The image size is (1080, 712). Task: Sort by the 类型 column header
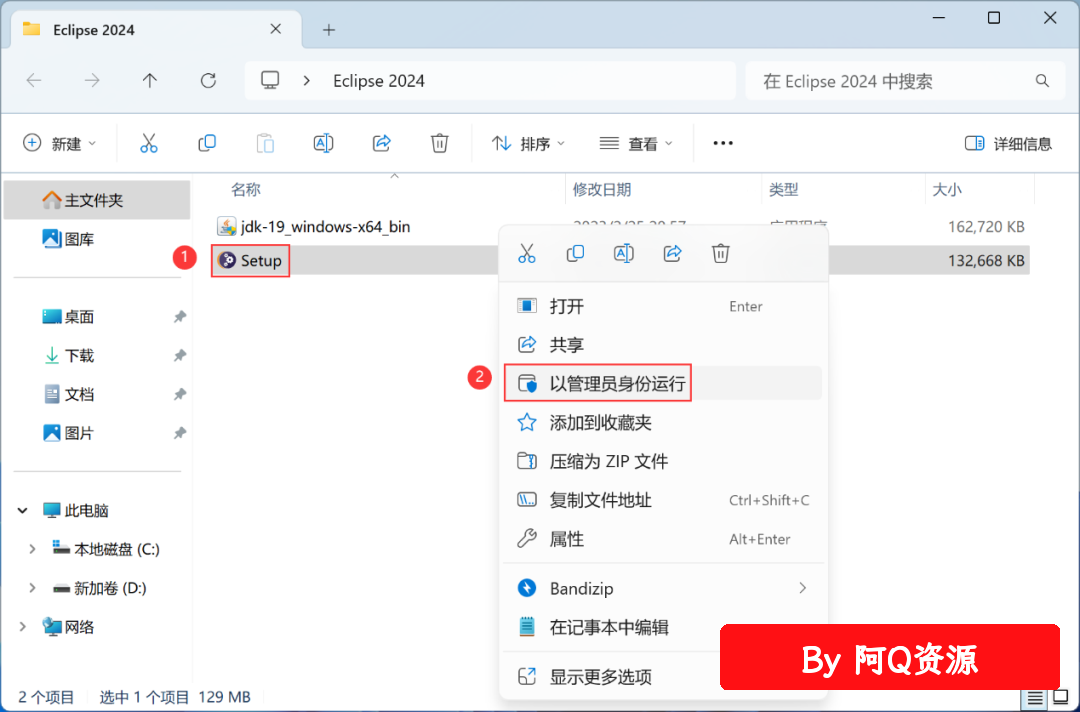(783, 189)
